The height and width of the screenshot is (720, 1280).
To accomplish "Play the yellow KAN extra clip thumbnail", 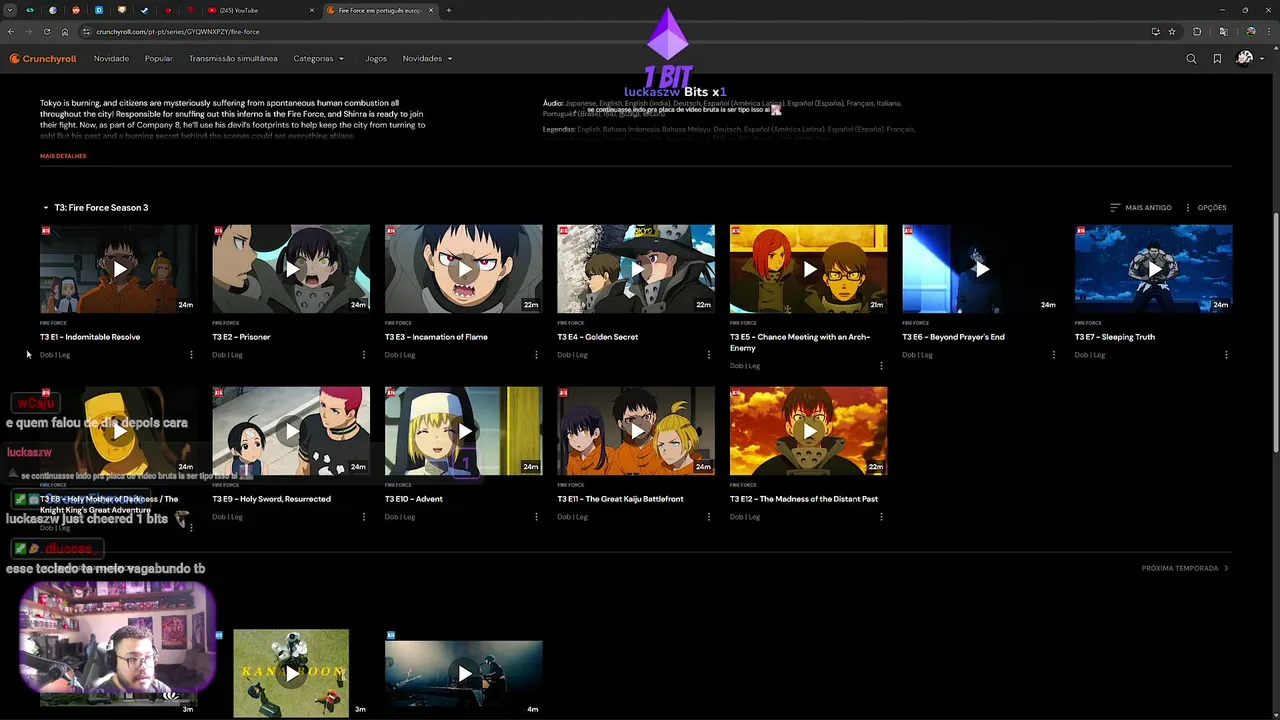I will tap(291, 673).
